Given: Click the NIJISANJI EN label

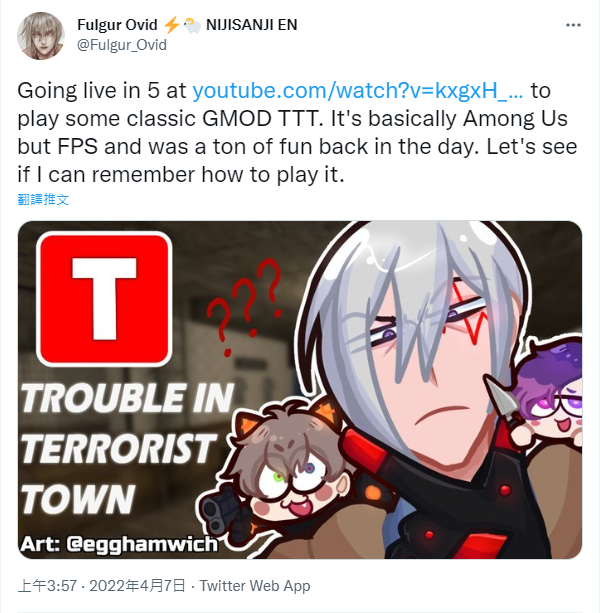Looking at the screenshot, I should [x=252, y=25].
